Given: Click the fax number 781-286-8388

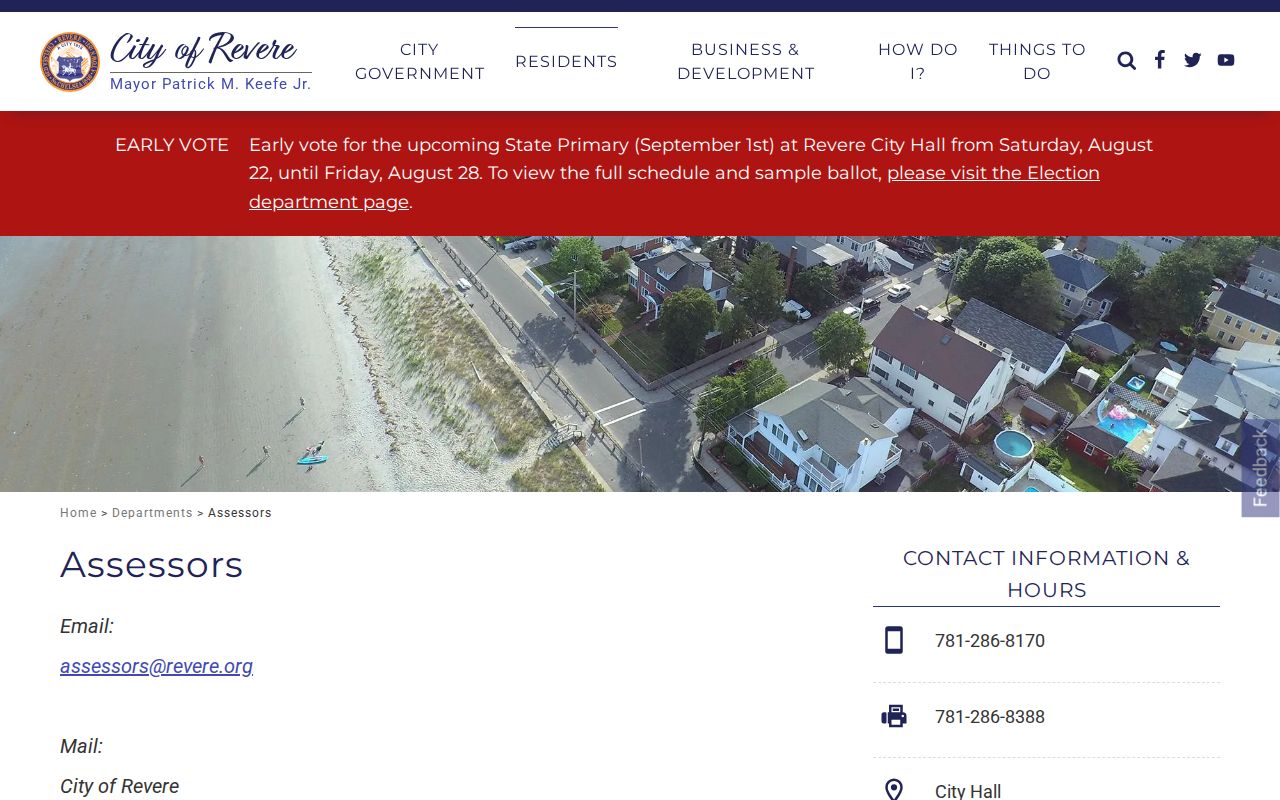Looking at the screenshot, I should click(x=990, y=717).
